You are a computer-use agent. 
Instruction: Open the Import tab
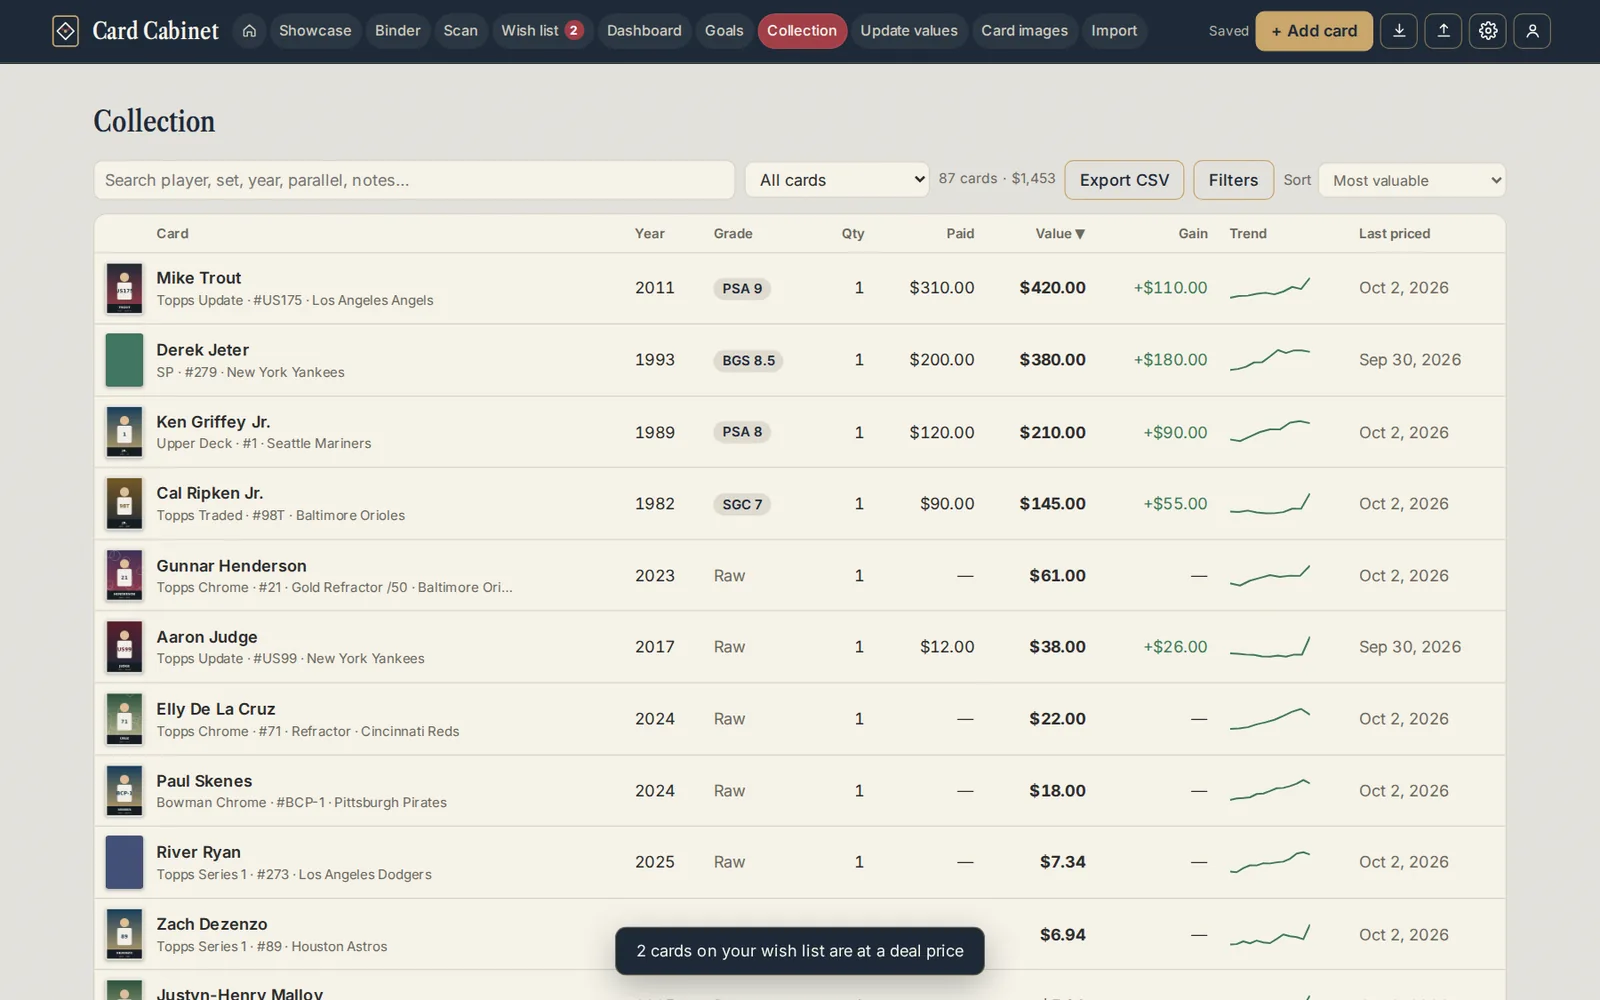tap(1114, 31)
